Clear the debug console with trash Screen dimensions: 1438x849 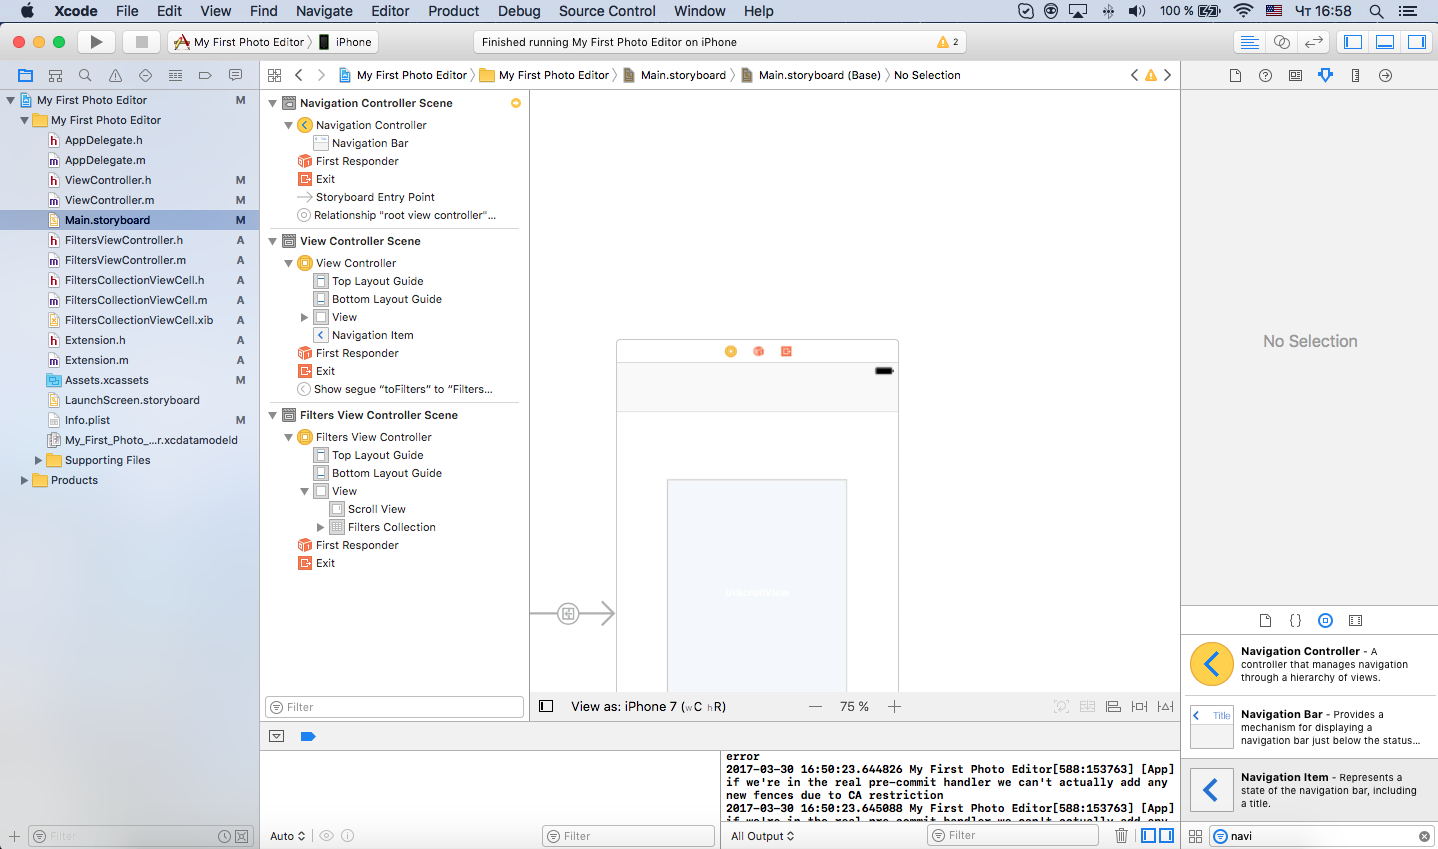coord(1121,835)
